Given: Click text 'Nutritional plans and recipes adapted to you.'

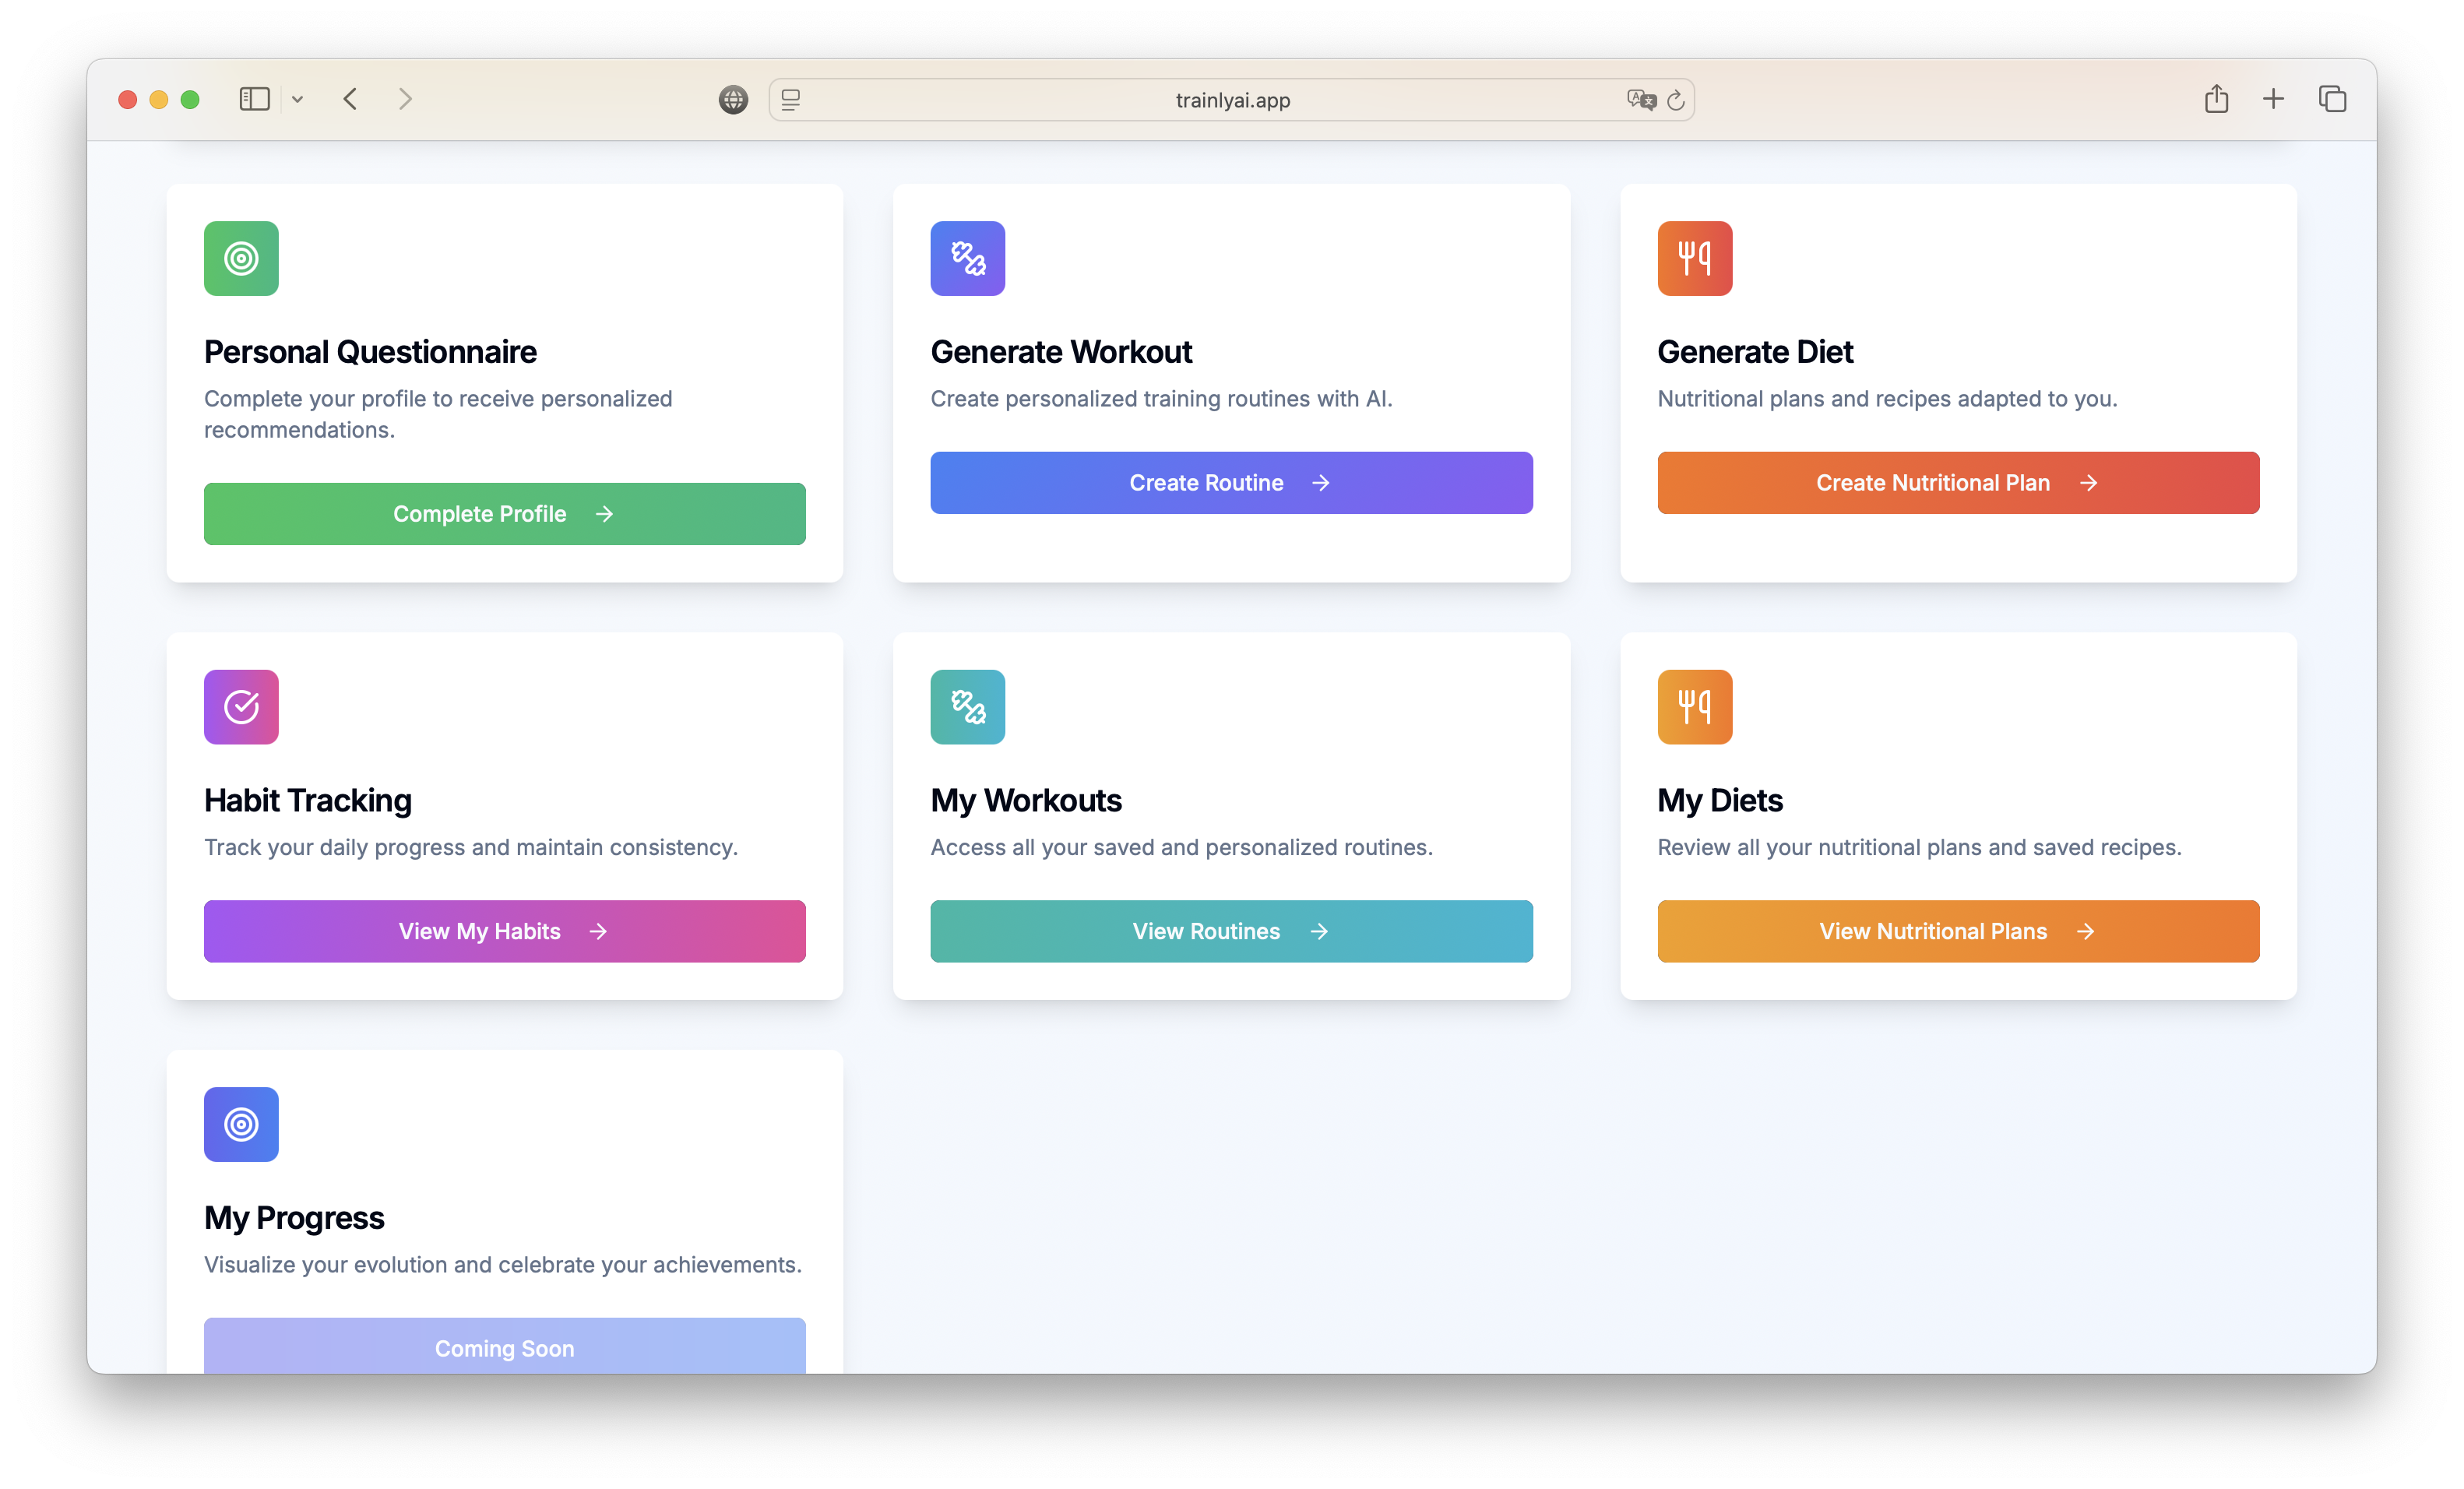Looking at the screenshot, I should click(1887, 399).
